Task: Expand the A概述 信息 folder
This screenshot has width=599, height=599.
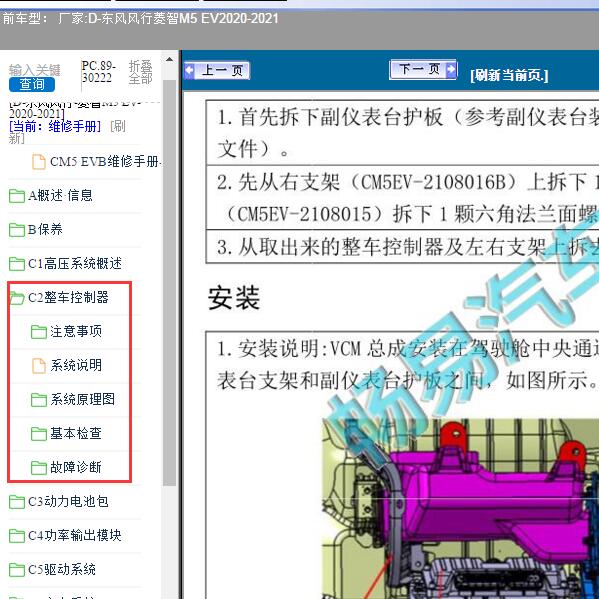Action: pyautogui.click(x=60, y=196)
